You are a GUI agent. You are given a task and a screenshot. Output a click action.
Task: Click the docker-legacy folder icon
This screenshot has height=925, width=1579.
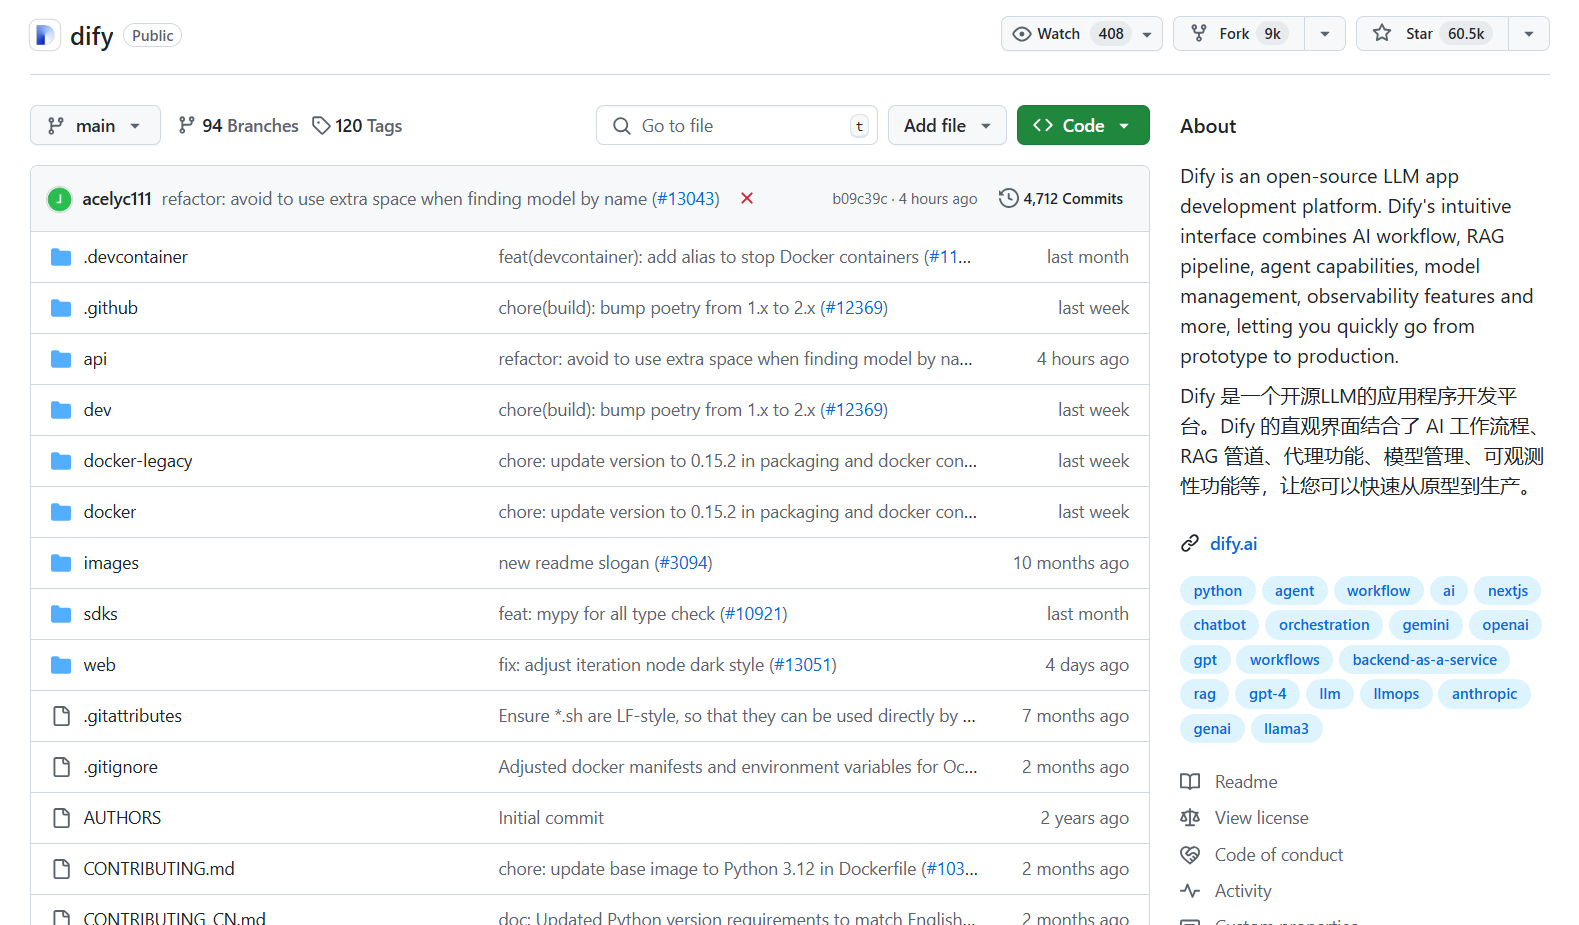pyautogui.click(x=61, y=461)
